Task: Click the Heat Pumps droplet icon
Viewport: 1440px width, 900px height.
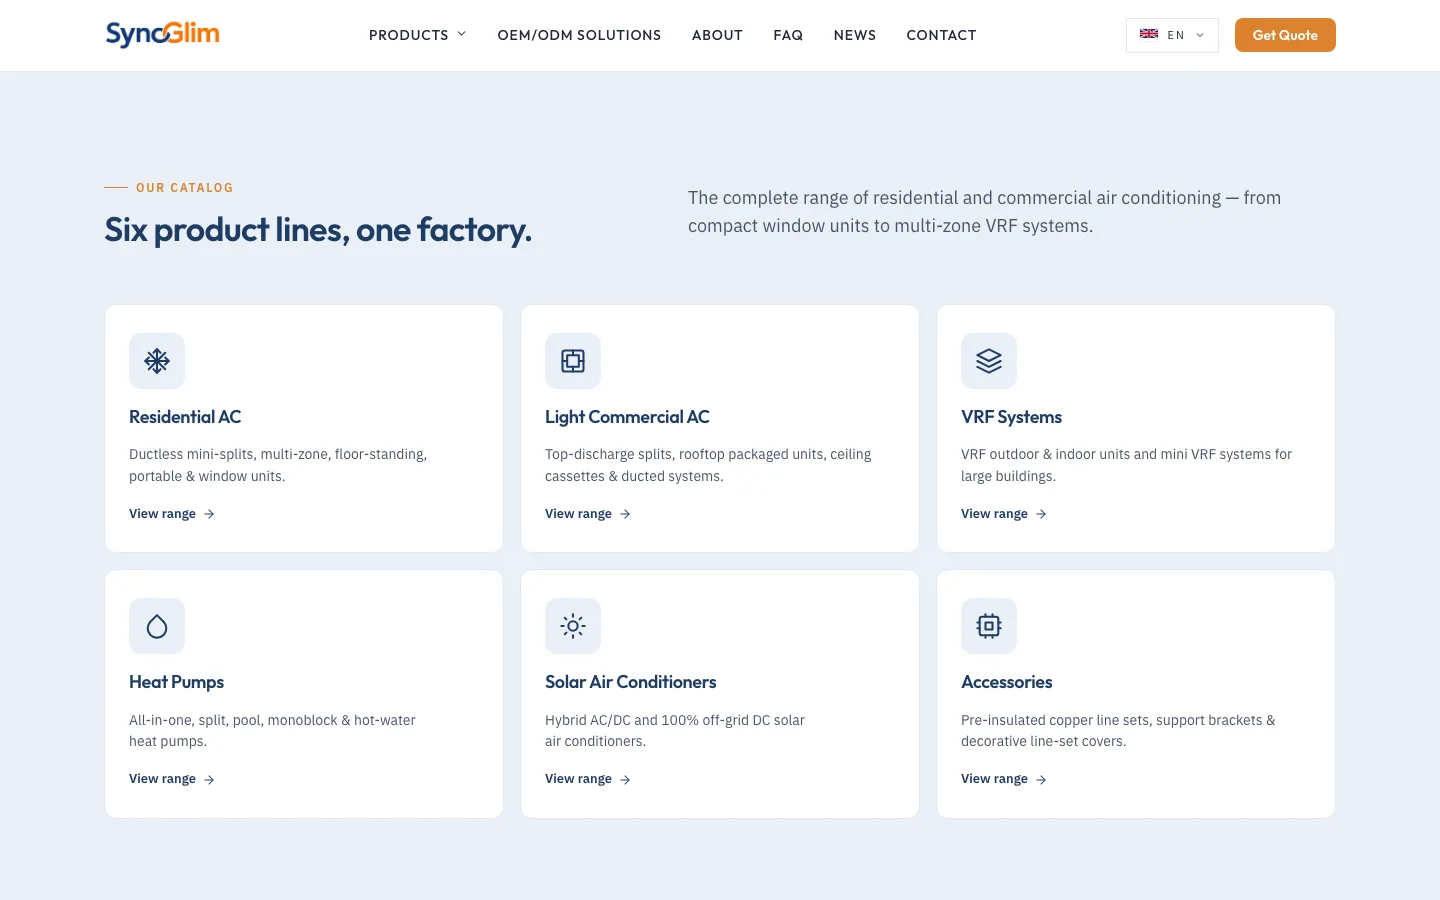Action: pyautogui.click(x=157, y=626)
